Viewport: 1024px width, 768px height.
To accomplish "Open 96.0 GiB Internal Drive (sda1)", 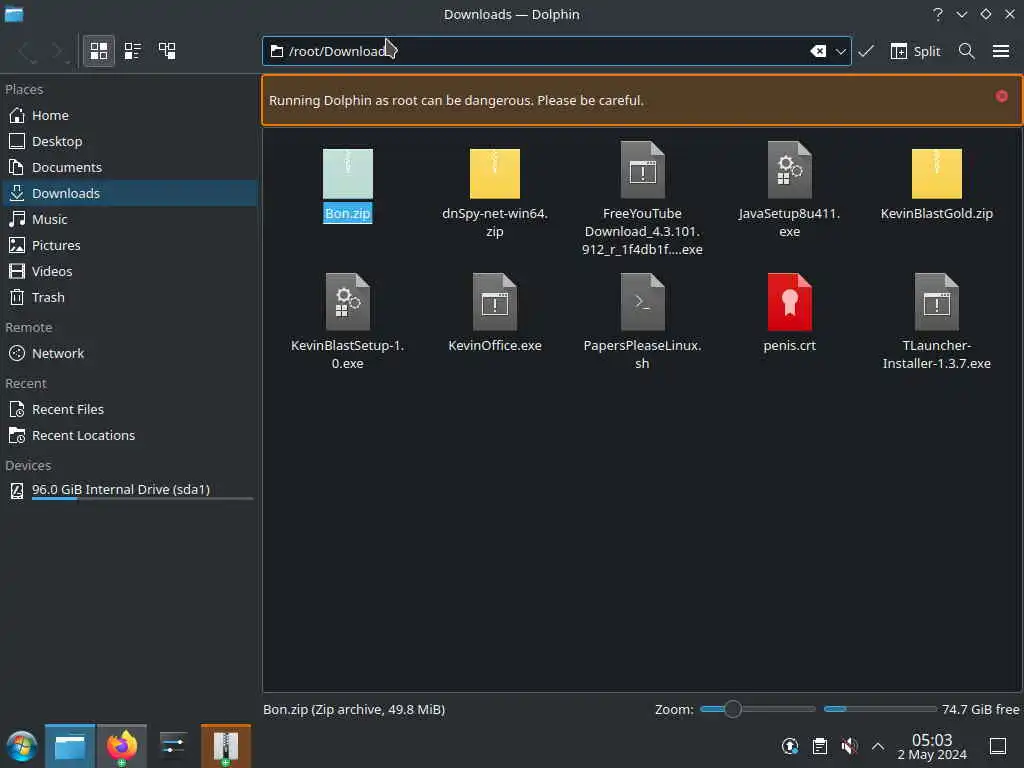I will coord(129,490).
